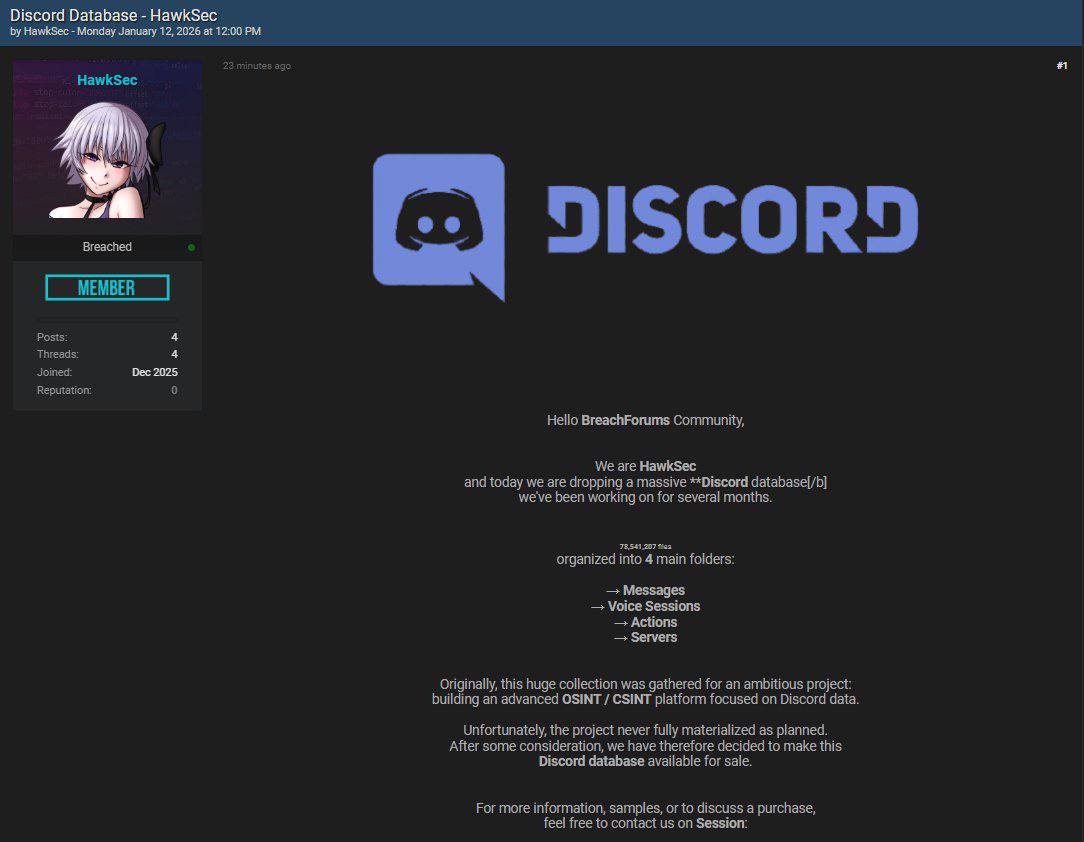
Task: Click the MEMBER rank badge
Action: pyautogui.click(x=106, y=287)
